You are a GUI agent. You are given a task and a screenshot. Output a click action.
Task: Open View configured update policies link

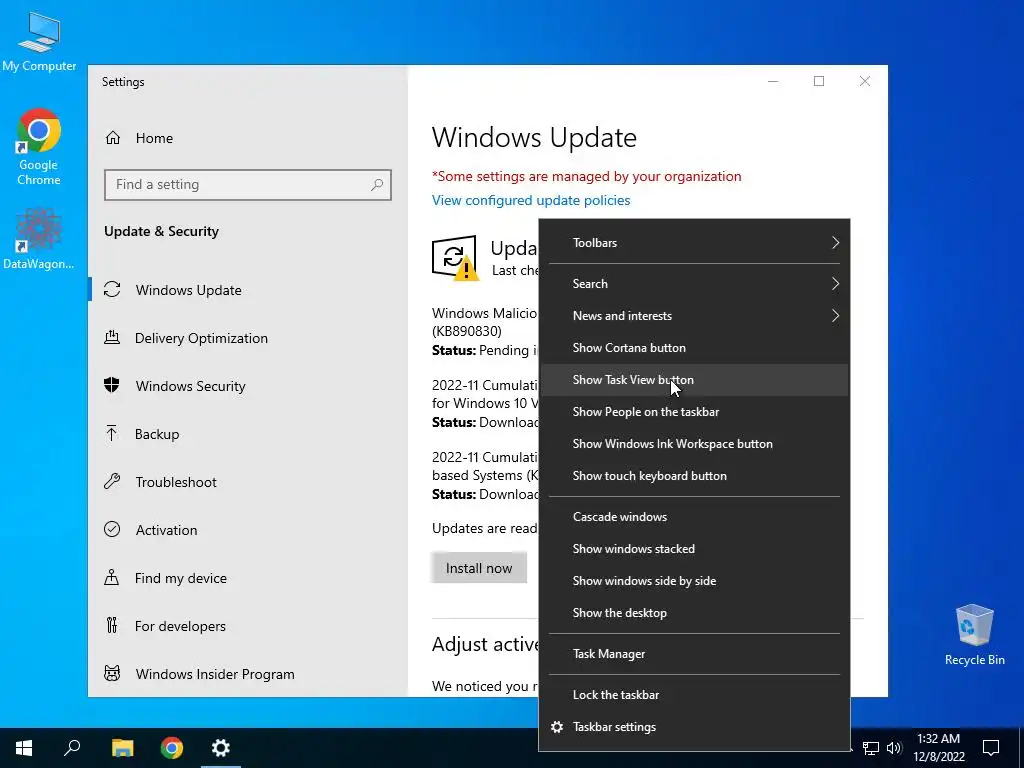pos(531,200)
